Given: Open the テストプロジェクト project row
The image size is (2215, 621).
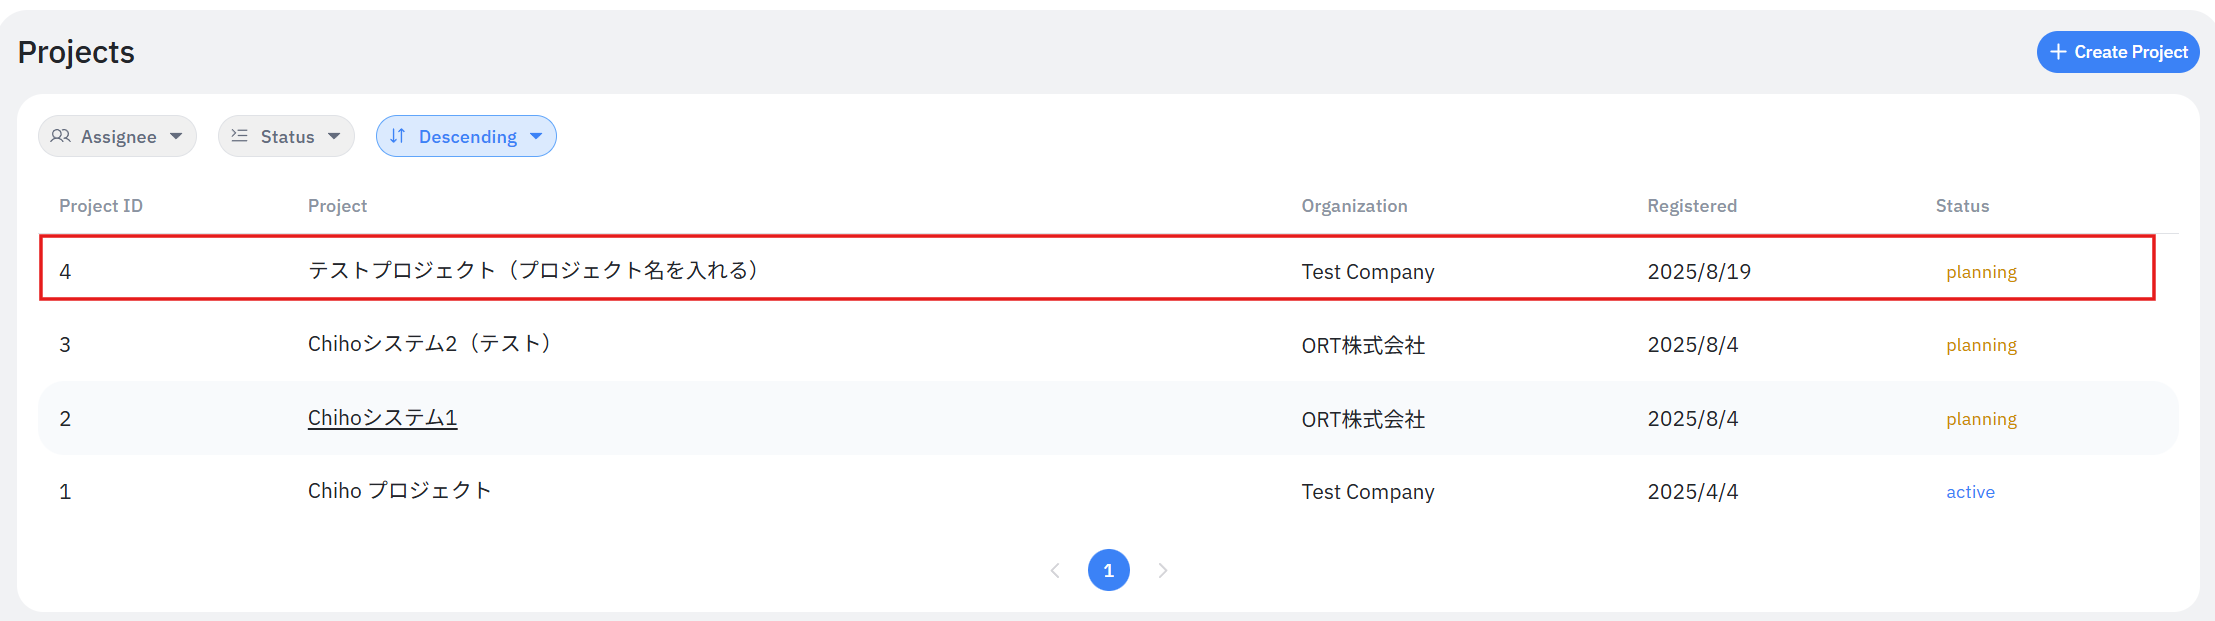Looking at the screenshot, I should pyautogui.click(x=533, y=271).
